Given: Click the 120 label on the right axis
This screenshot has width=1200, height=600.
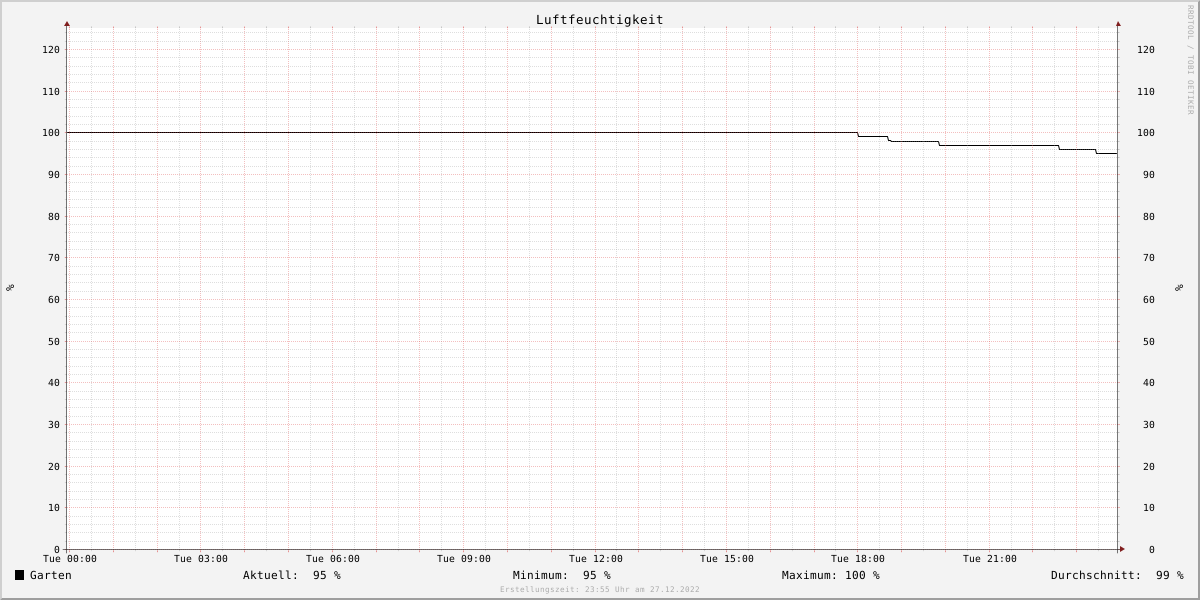Looking at the screenshot, I should pyautogui.click(x=1146, y=50).
